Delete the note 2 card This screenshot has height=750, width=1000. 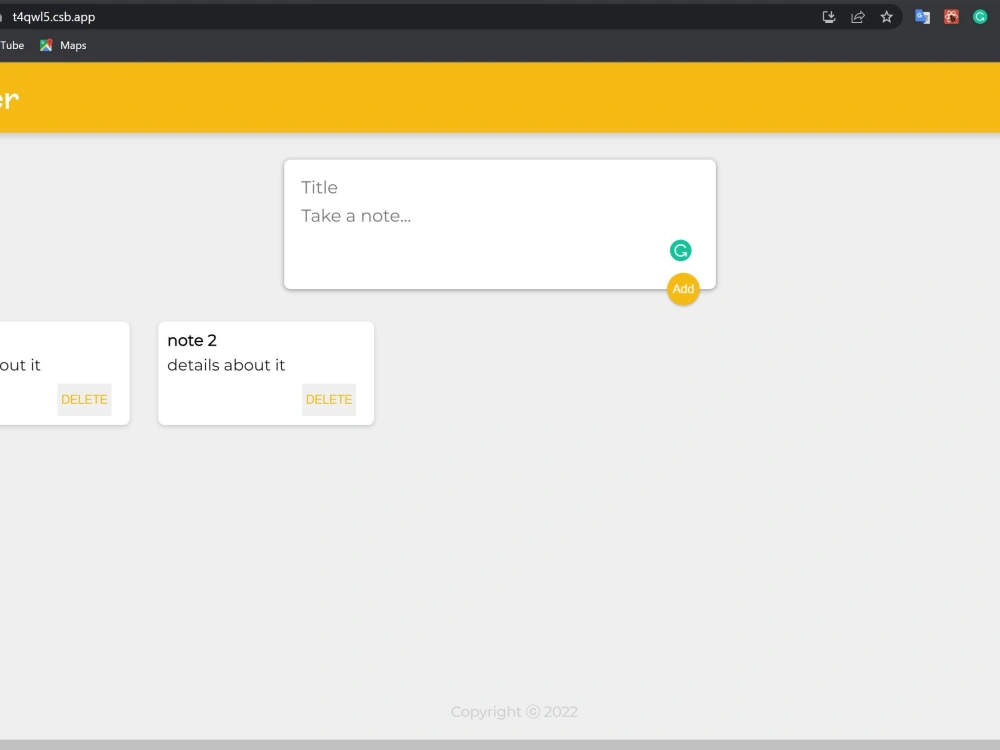tap(328, 400)
